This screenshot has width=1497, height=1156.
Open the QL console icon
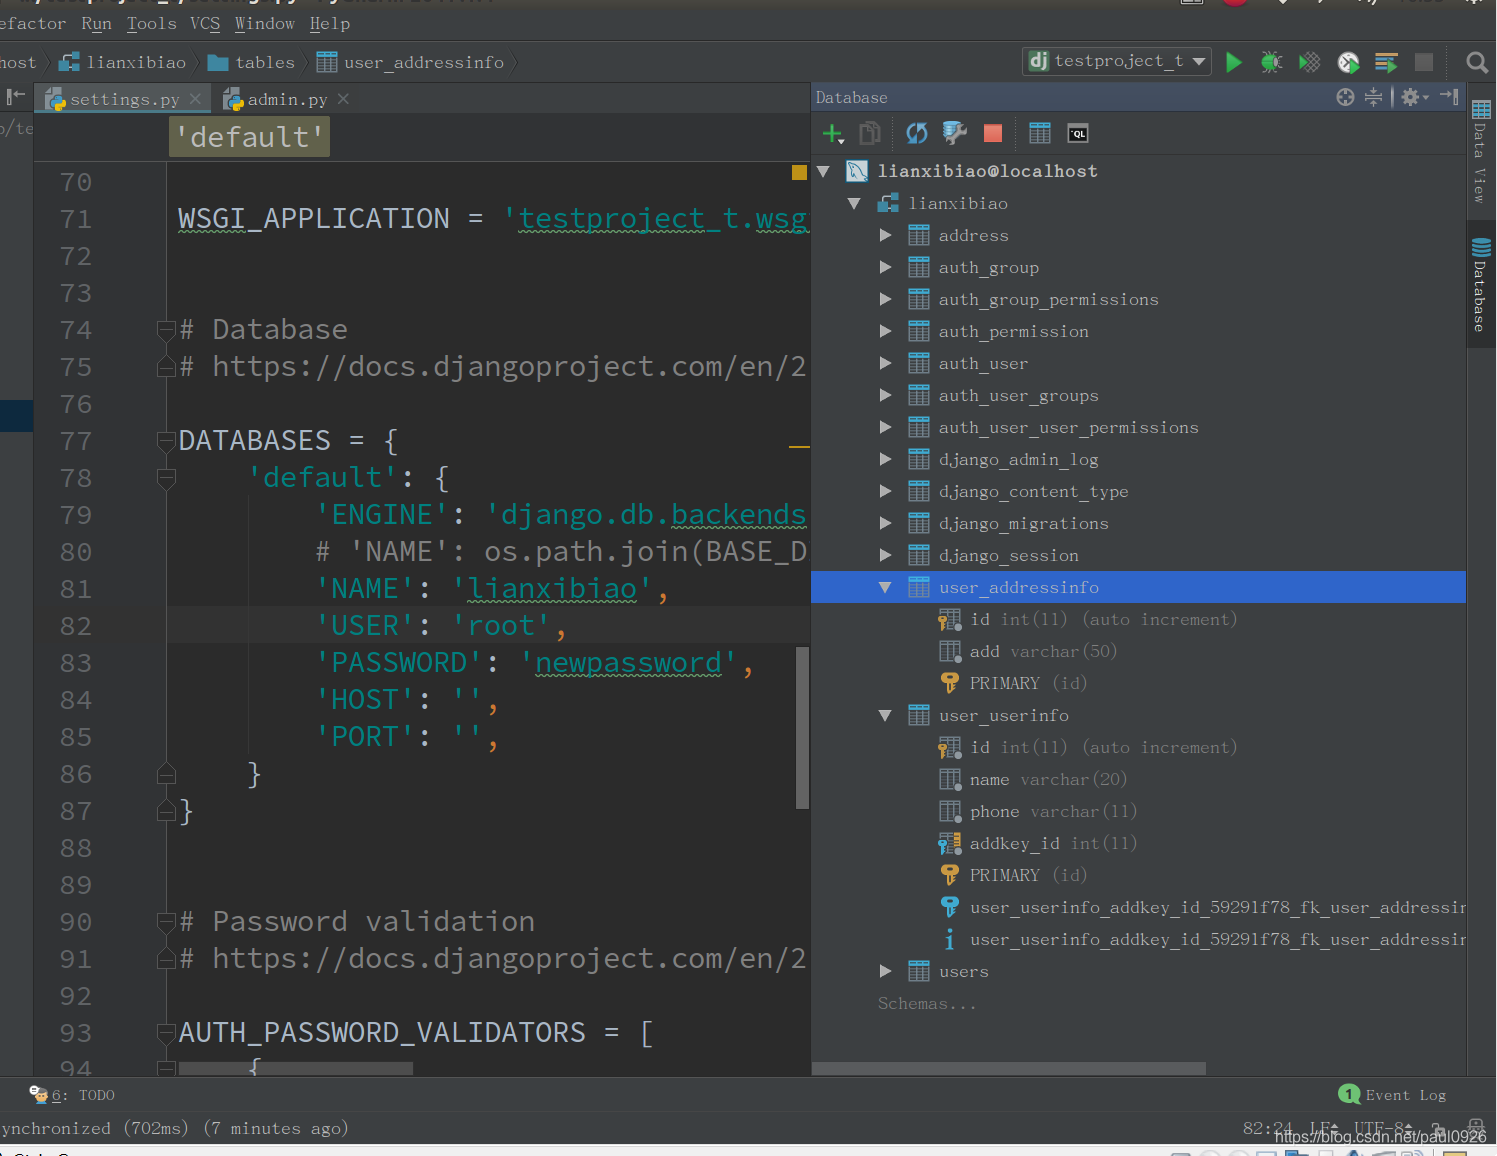click(1078, 133)
